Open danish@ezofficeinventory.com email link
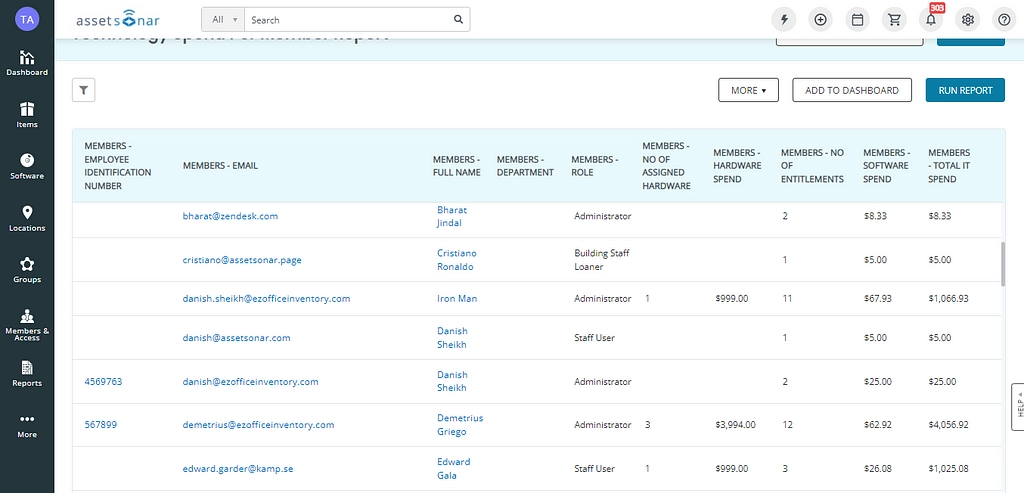The height and width of the screenshot is (493, 1024). pyautogui.click(x=250, y=381)
